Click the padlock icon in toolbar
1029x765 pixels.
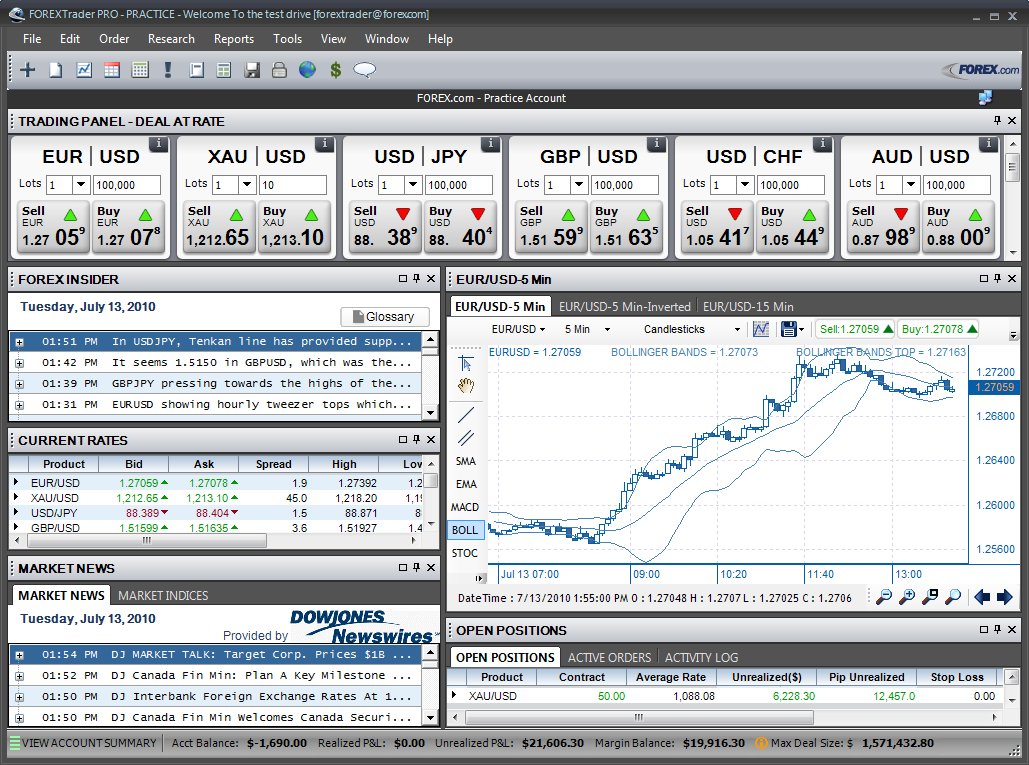280,70
